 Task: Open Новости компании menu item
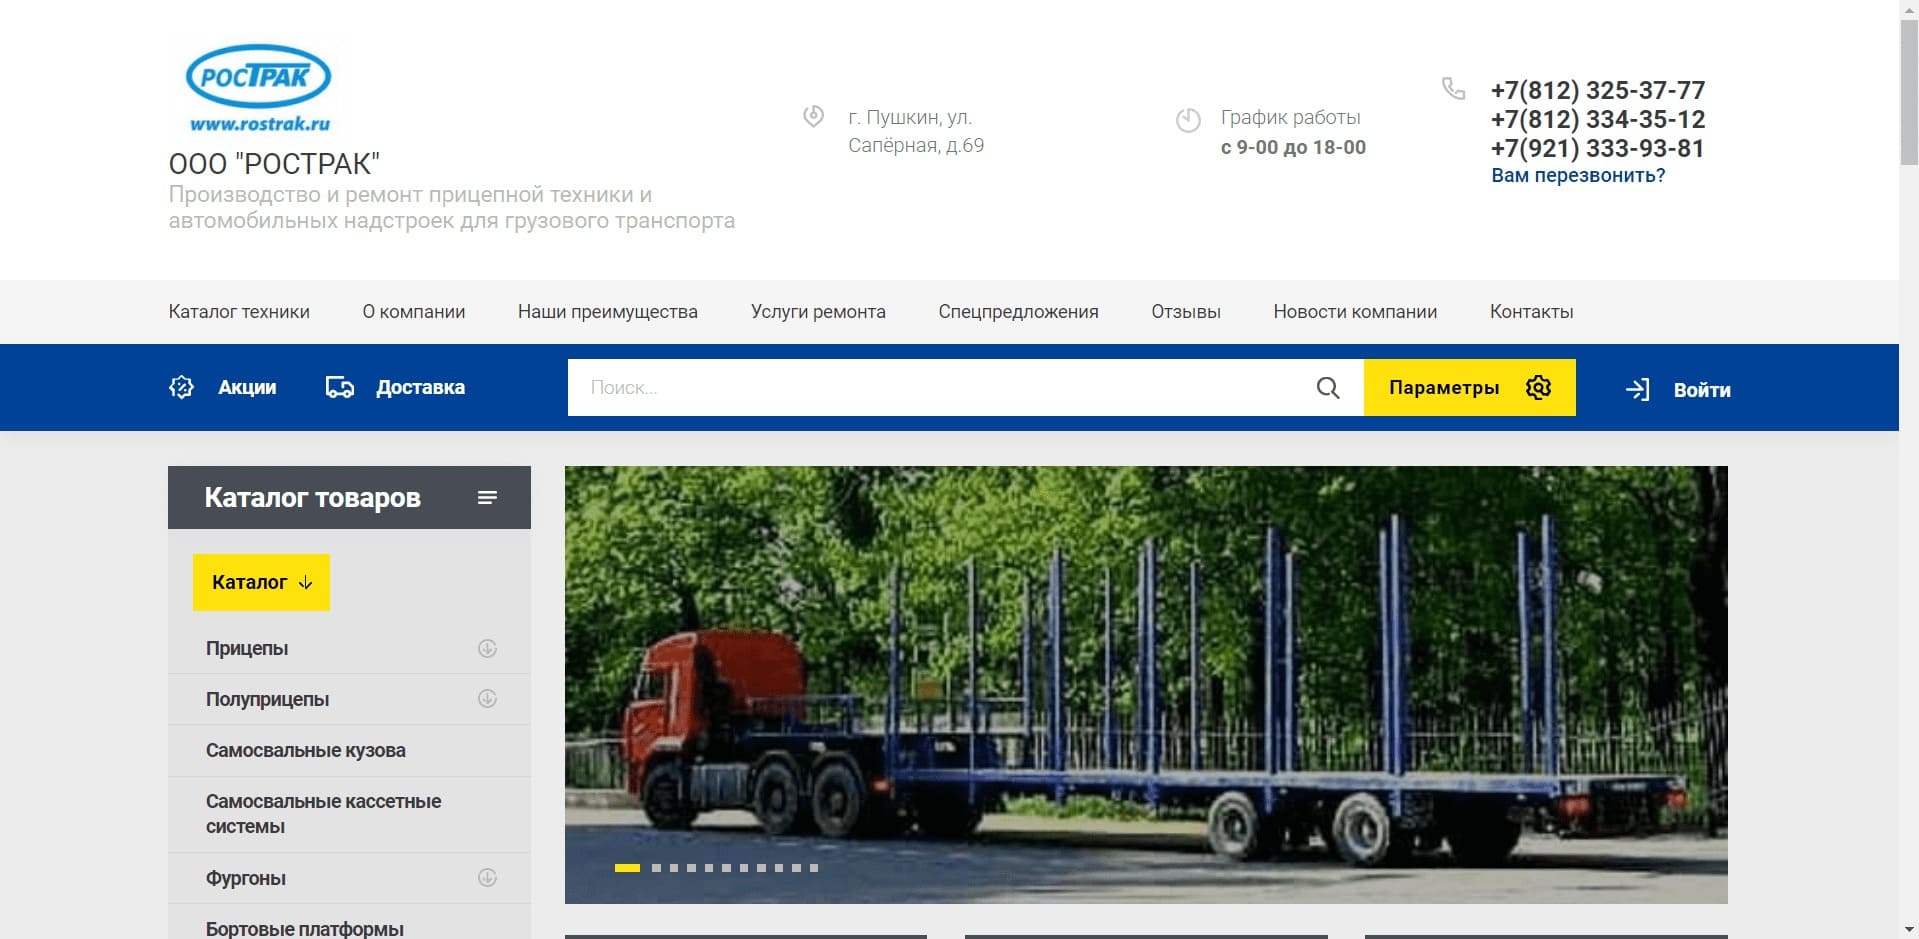click(x=1355, y=312)
